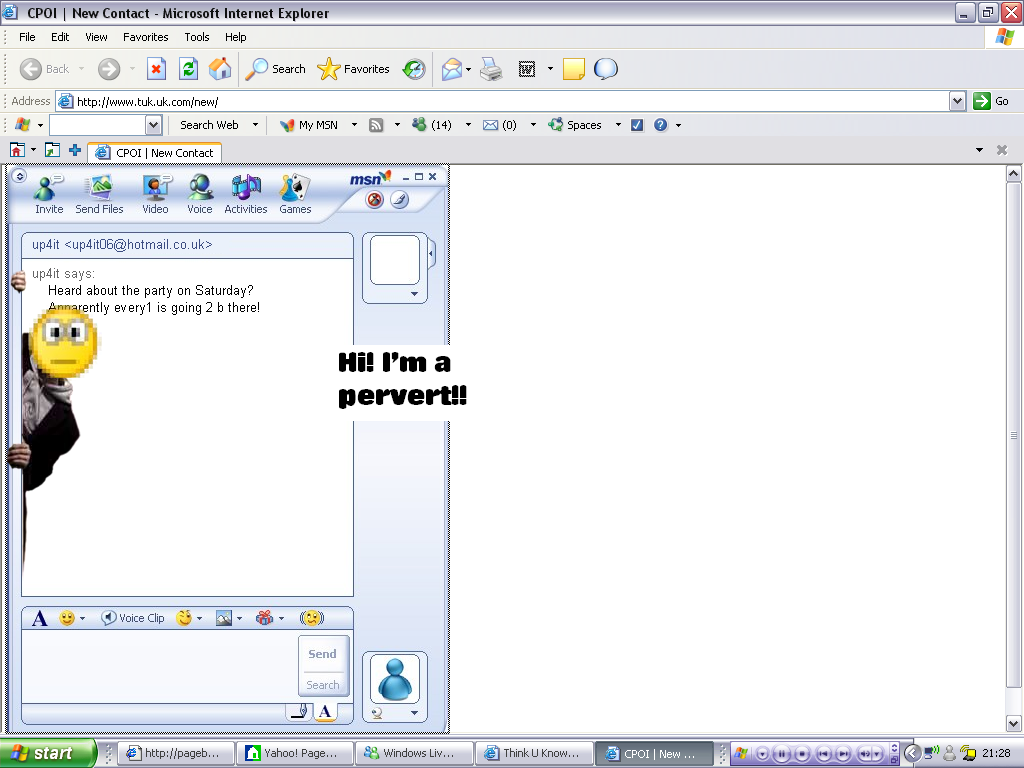1024x768 pixels.
Task: Click the Invite icon in the chat window
Action: [x=48, y=194]
